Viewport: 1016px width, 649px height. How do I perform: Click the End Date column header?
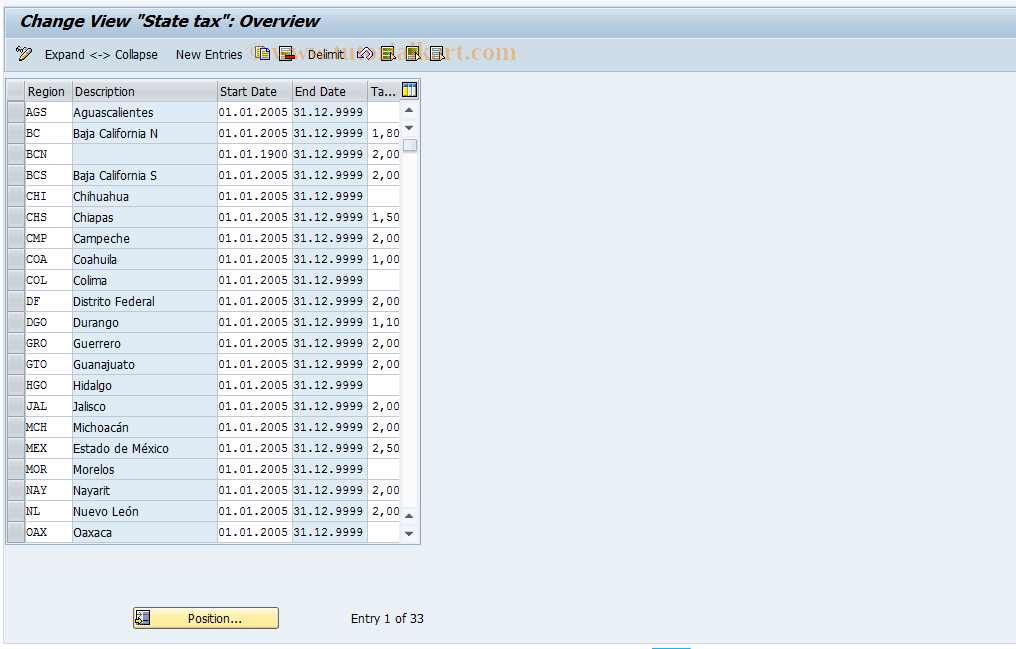pos(330,91)
